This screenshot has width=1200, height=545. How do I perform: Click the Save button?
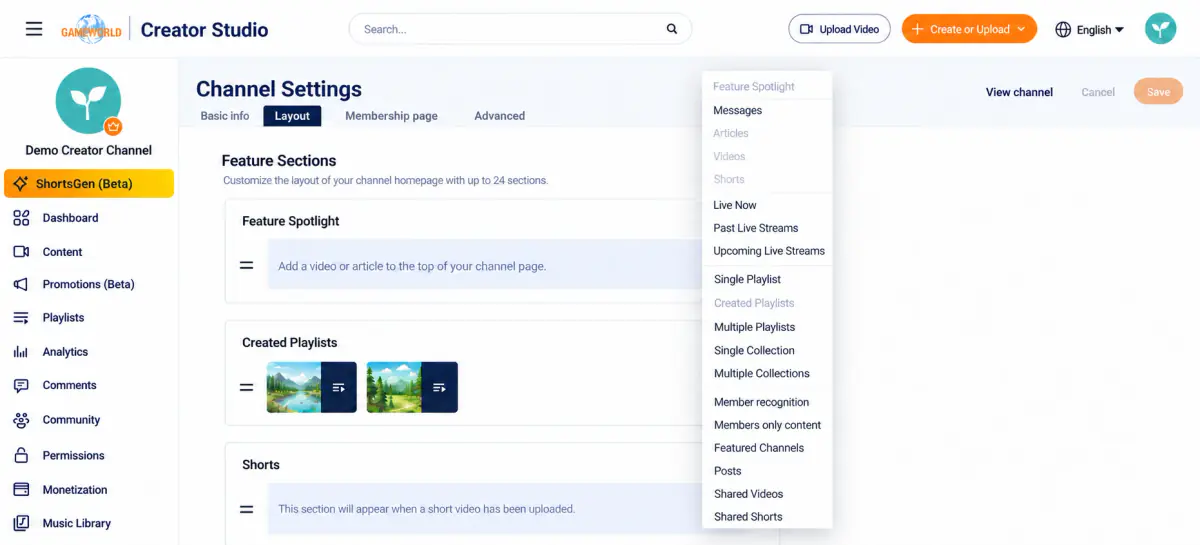[1158, 92]
